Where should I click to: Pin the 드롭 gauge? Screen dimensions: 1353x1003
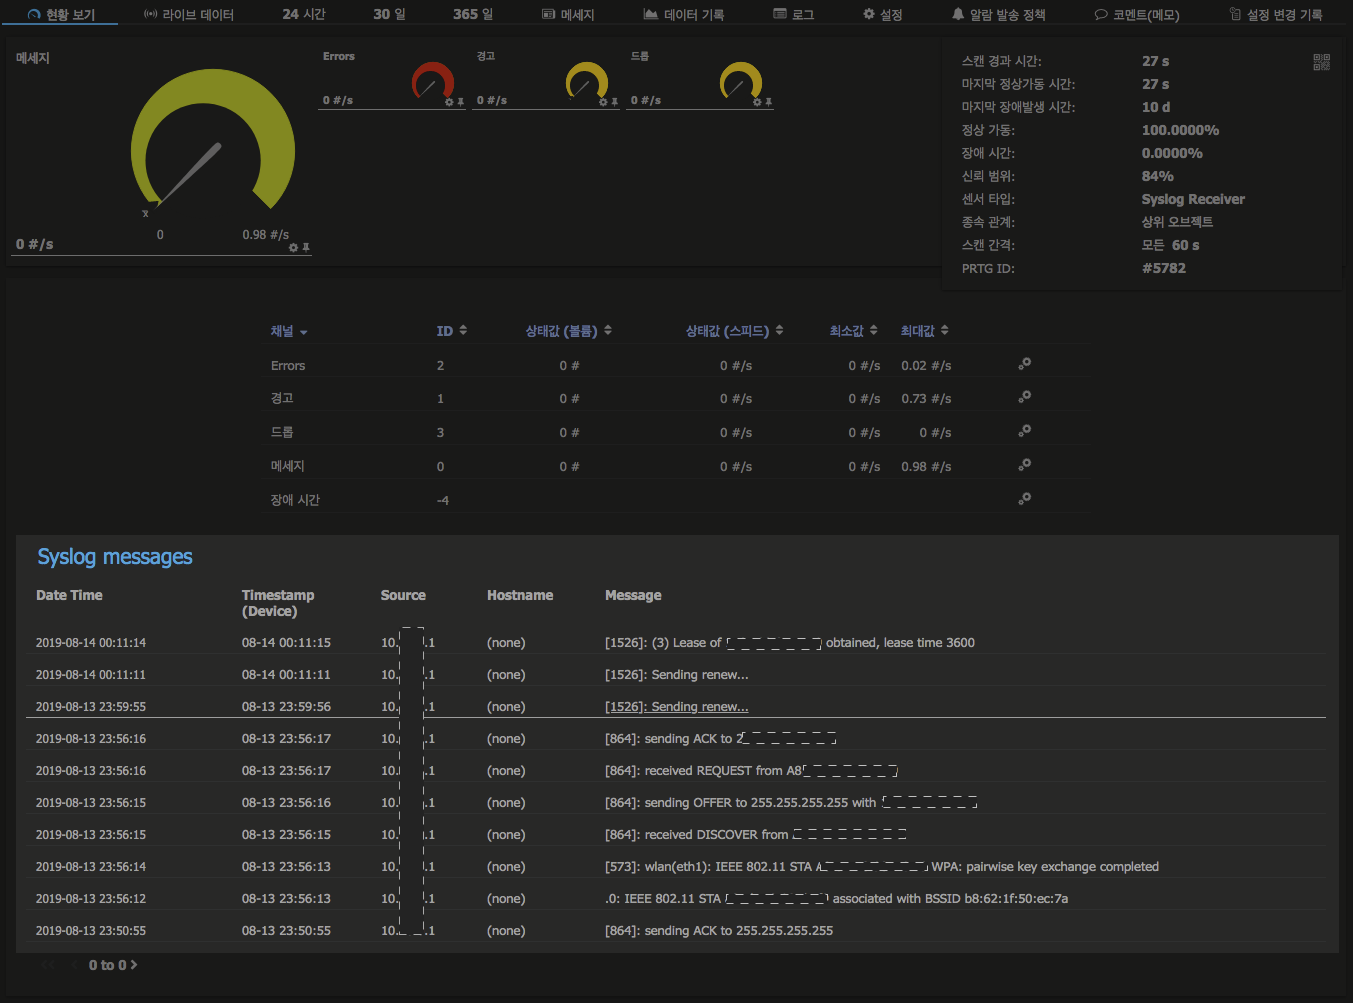pos(769,102)
